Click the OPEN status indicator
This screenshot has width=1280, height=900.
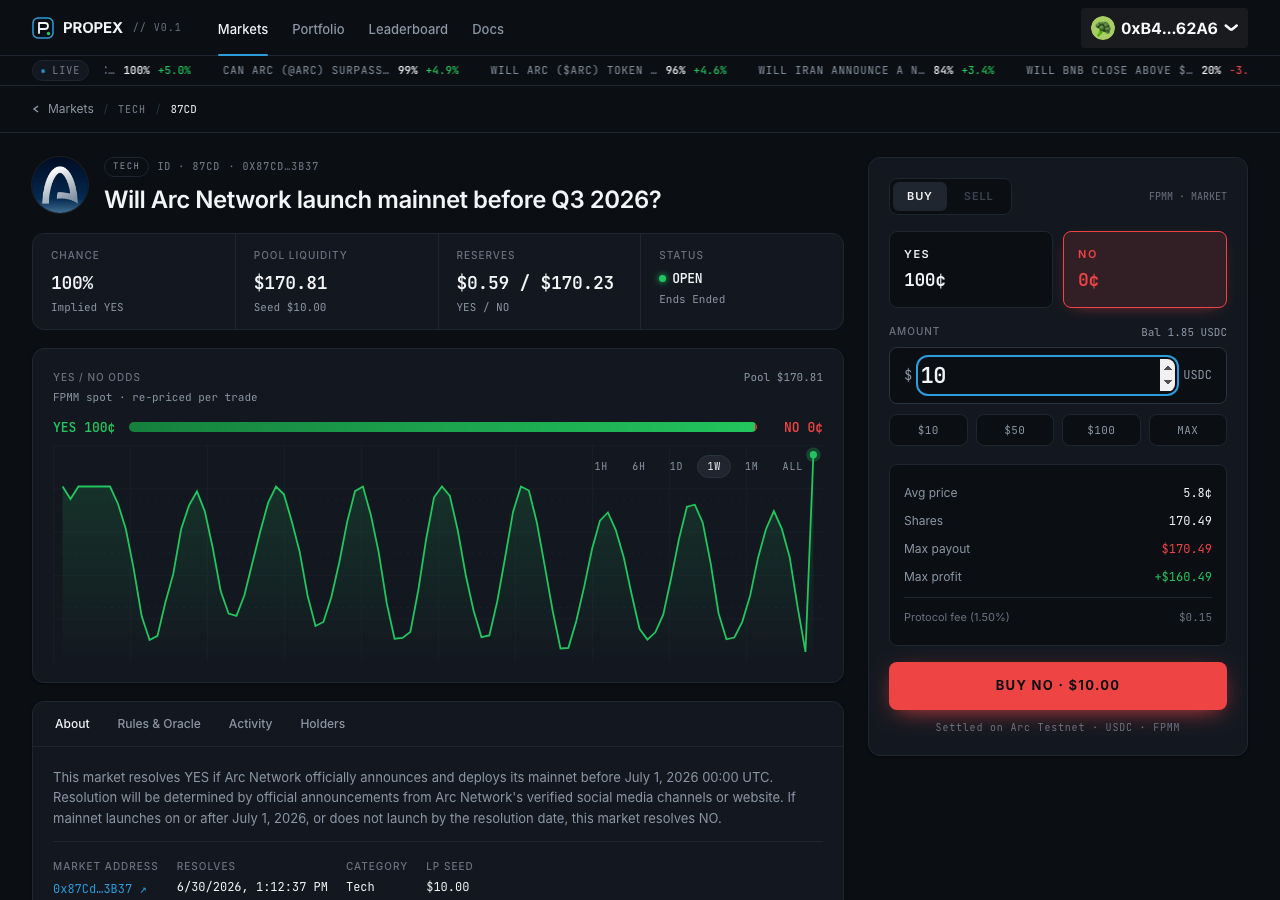coord(681,279)
